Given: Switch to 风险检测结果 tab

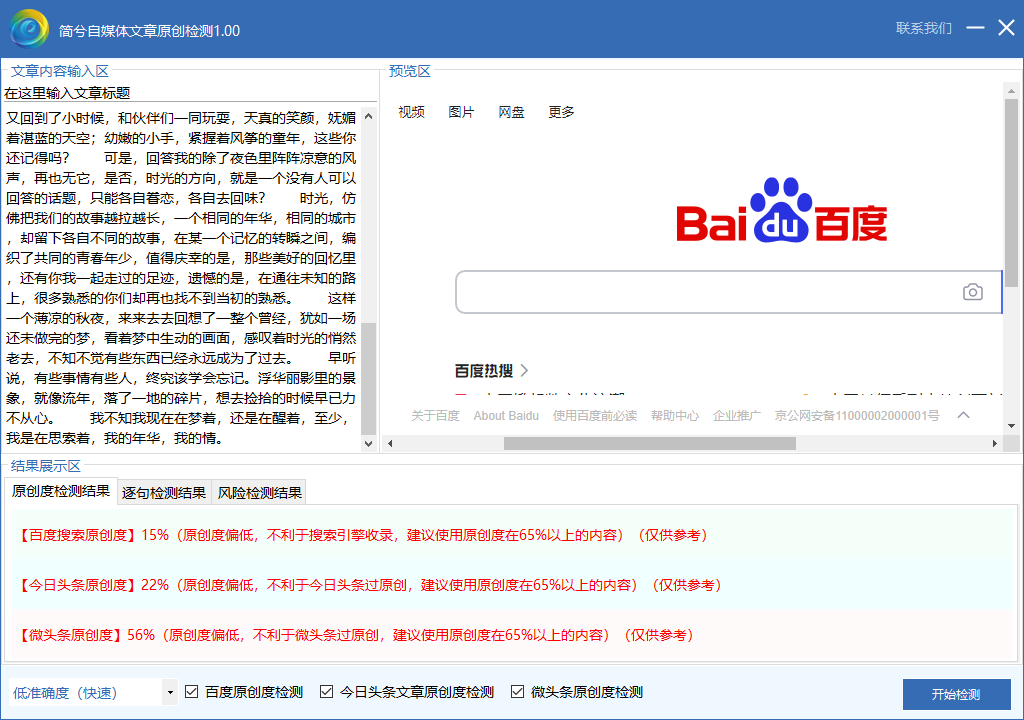Looking at the screenshot, I should [259, 493].
